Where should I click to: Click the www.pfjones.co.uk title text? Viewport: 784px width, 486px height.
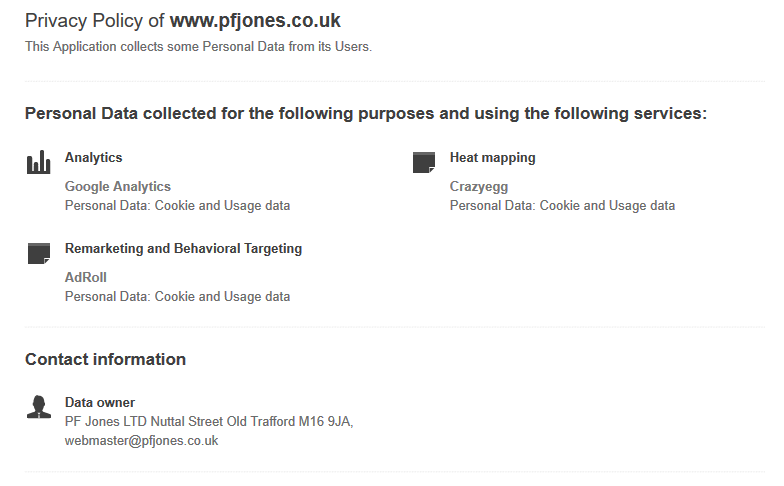pyautogui.click(x=255, y=20)
